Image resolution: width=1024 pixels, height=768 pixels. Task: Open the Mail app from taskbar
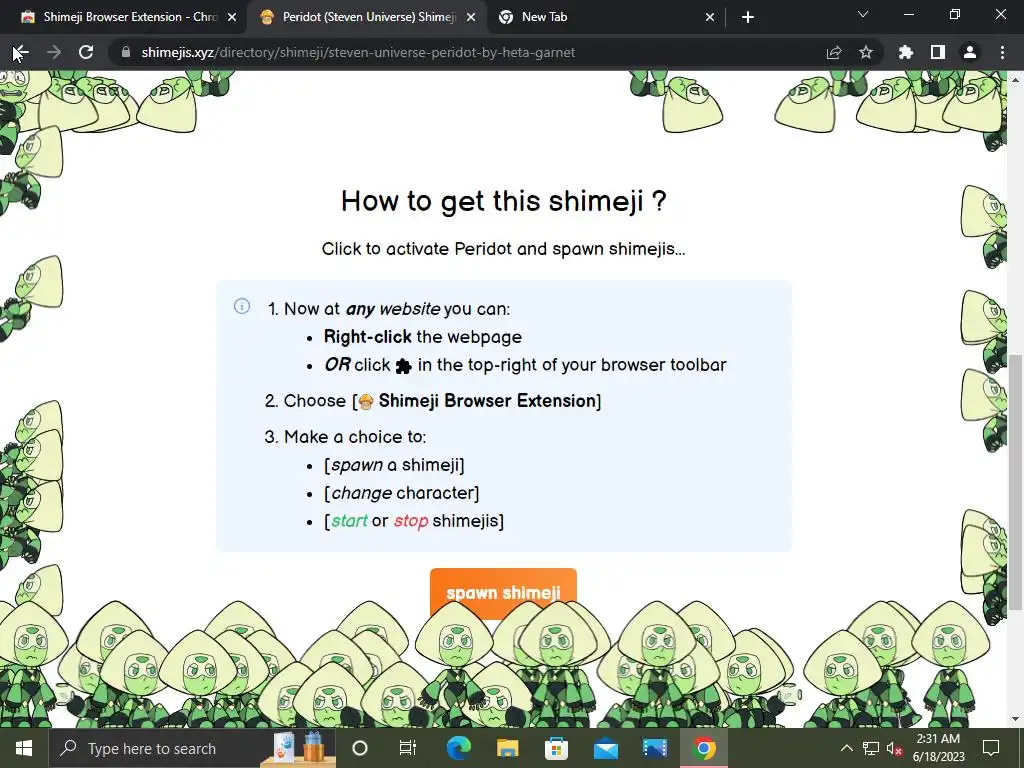605,748
